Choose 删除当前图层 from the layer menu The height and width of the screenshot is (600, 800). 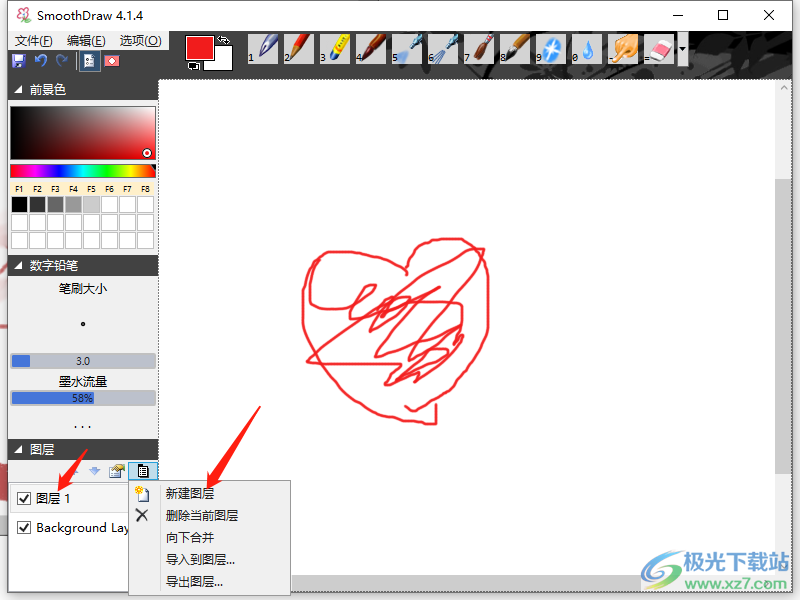[202, 515]
